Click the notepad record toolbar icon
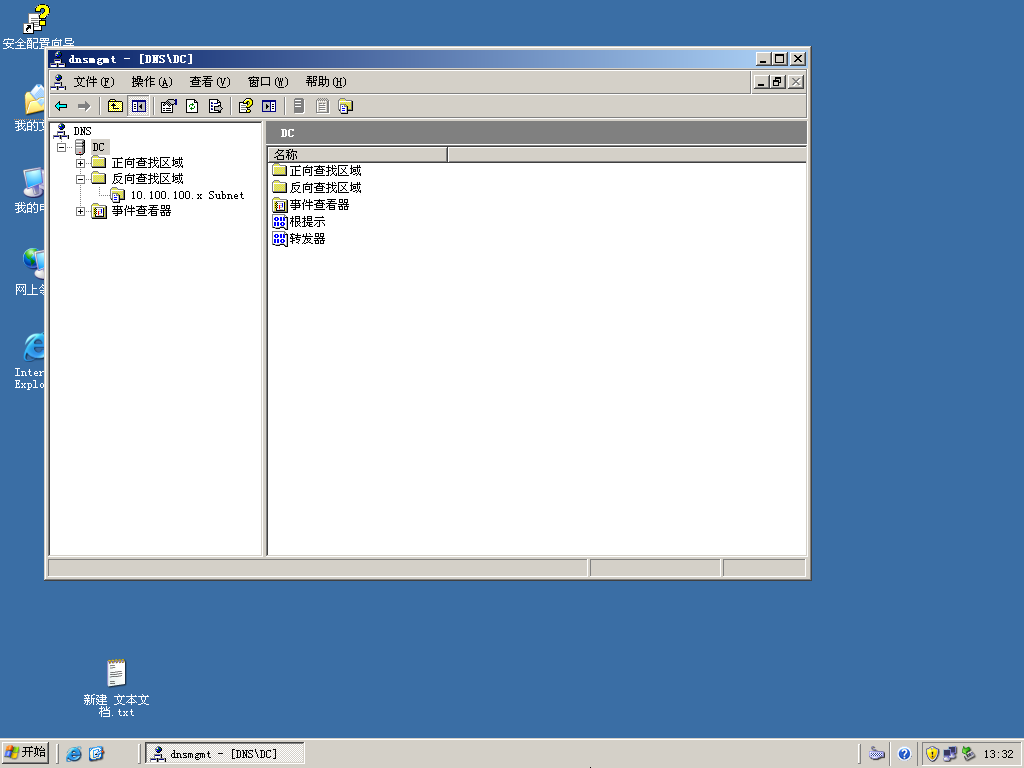Screen dimensions: 1024x768 click(x=322, y=106)
